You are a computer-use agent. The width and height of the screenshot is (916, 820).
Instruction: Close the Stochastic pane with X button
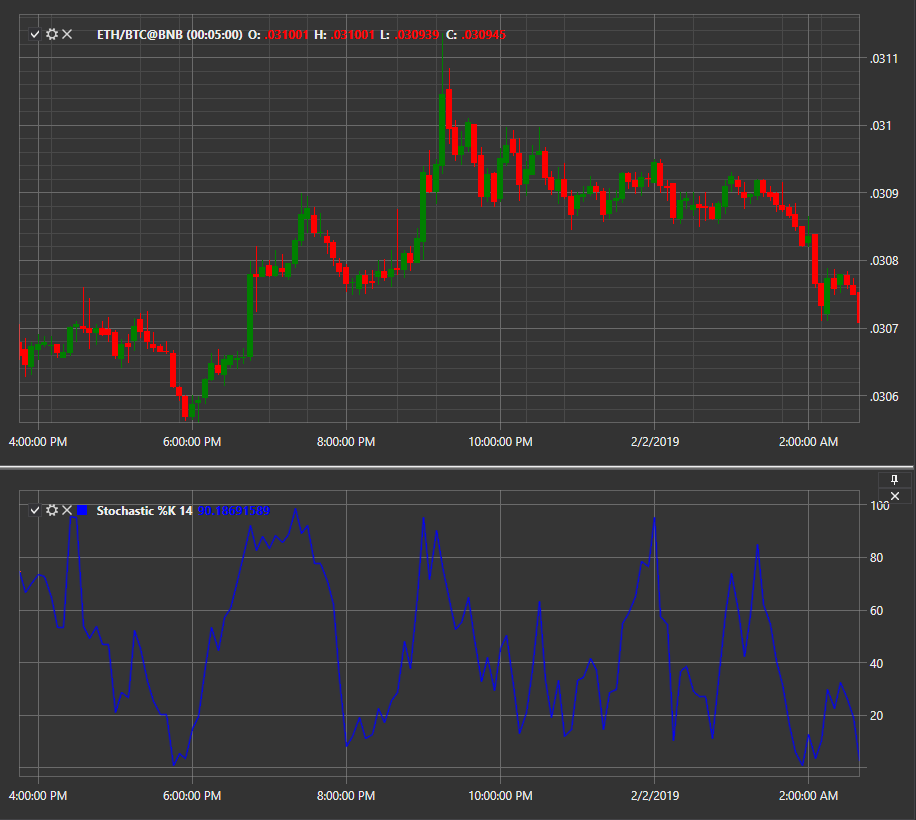coord(894,496)
